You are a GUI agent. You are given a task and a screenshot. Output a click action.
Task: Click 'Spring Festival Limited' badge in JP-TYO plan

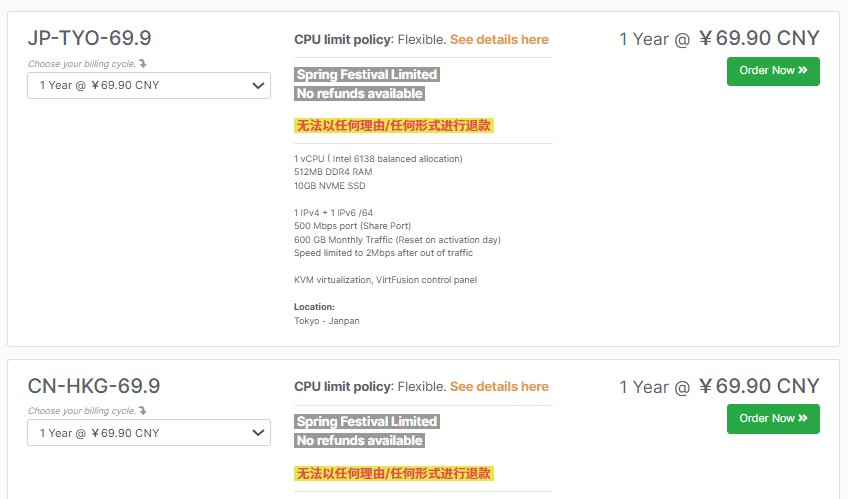point(366,75)
